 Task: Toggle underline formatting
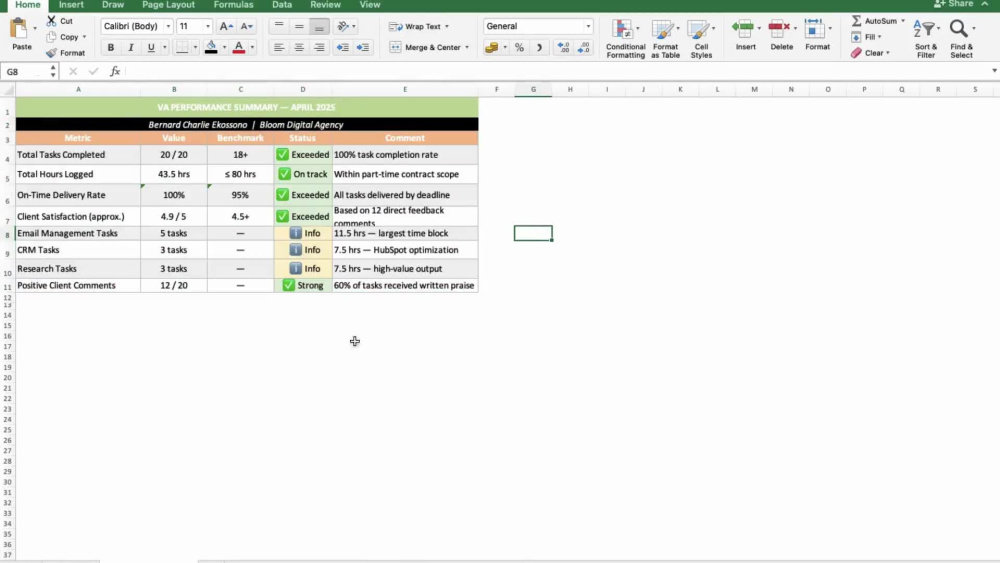(151, 47)
